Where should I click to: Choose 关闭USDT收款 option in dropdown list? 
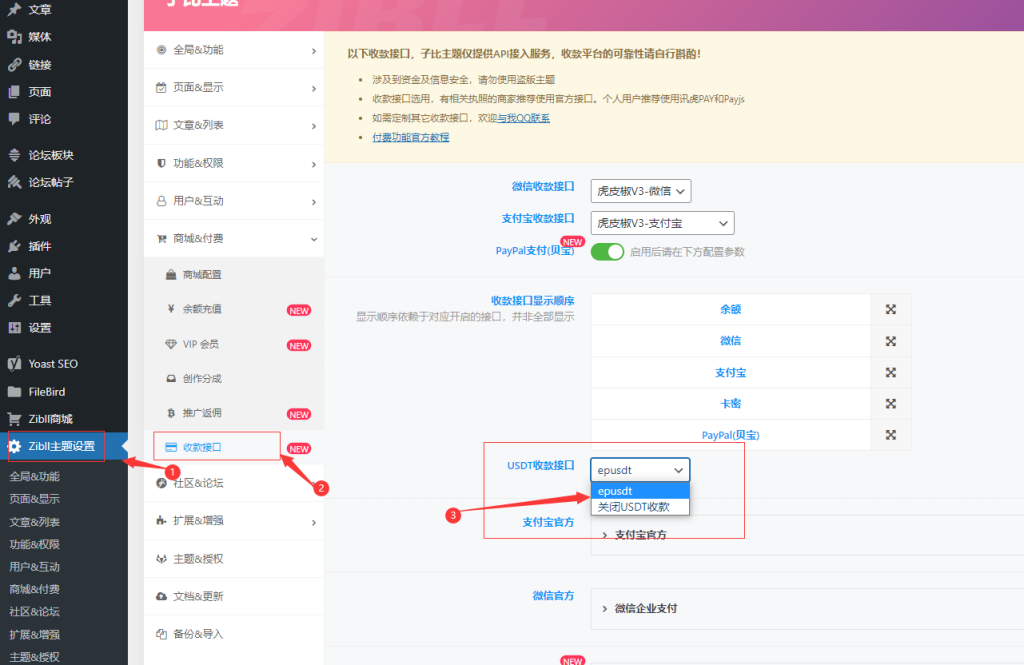(640, 507)
